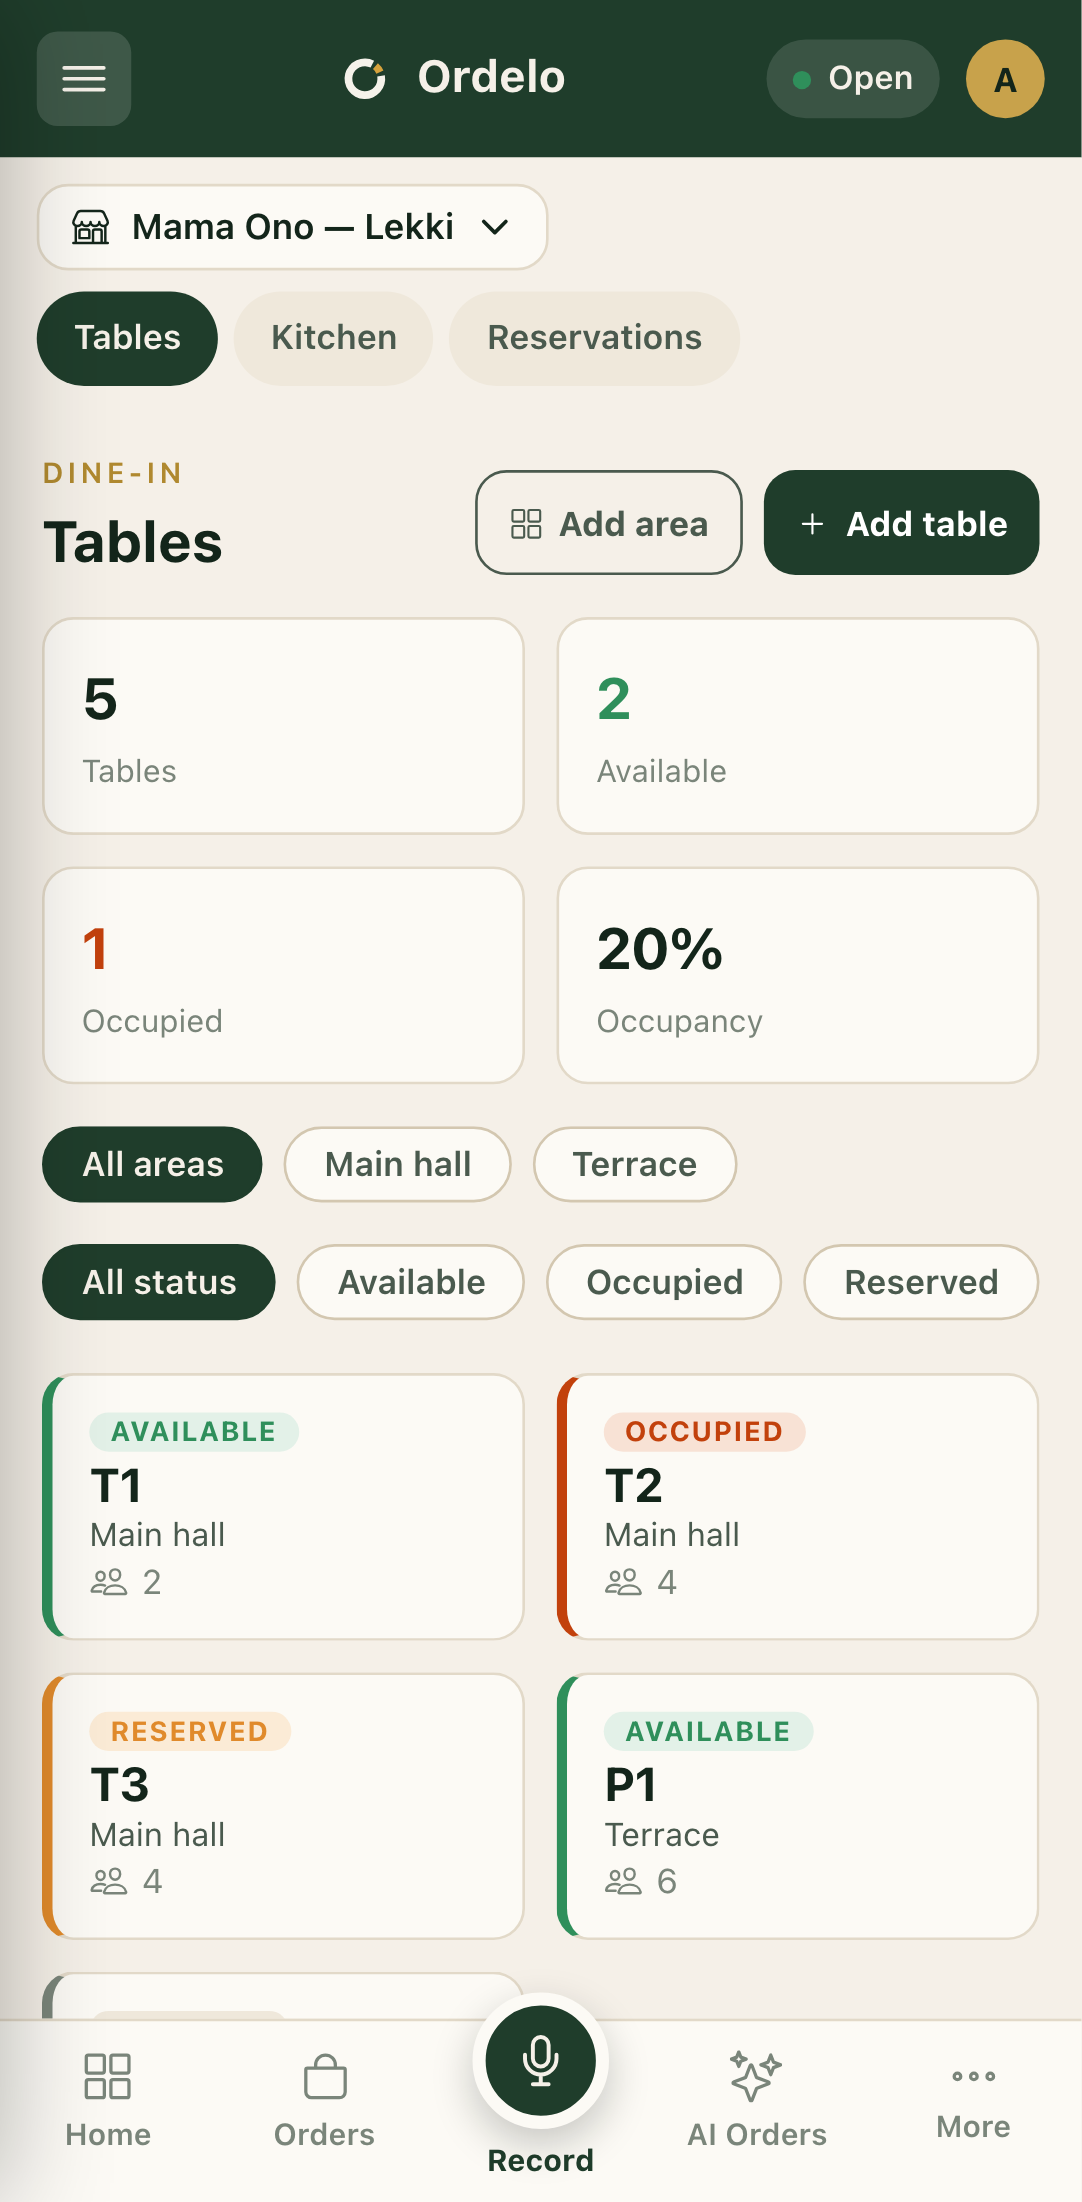Open the hamburger menu
This screenshot has height=2202, width=1082.
[x=84, y=79]
